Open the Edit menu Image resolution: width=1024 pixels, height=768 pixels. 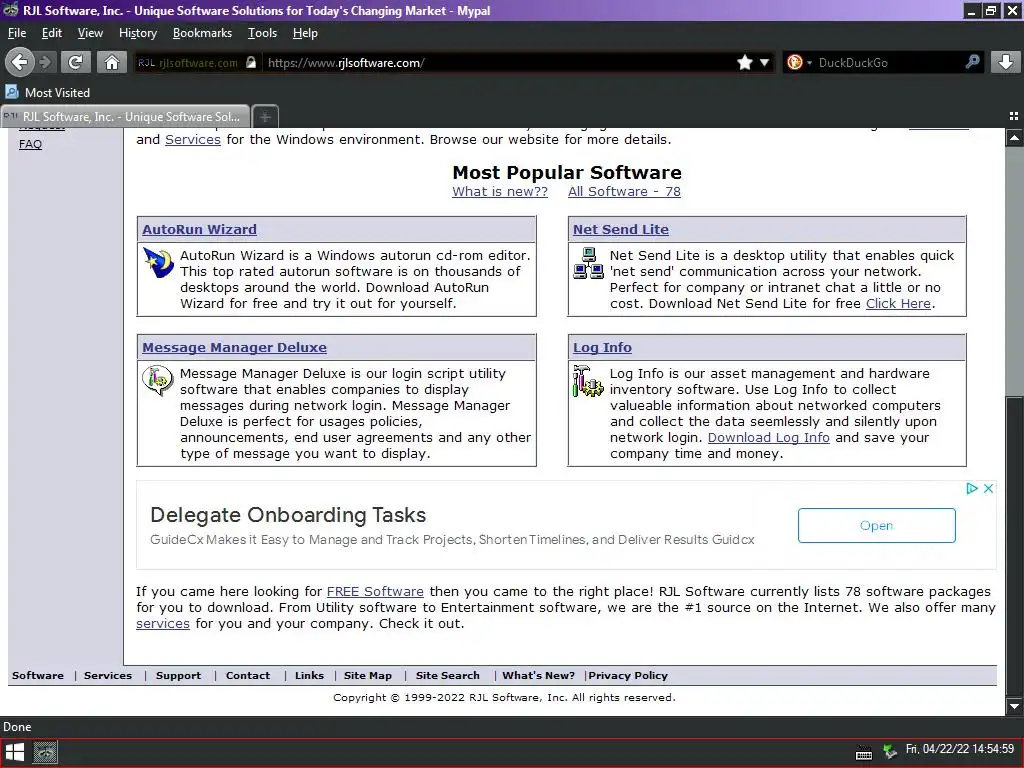point(52,33)
